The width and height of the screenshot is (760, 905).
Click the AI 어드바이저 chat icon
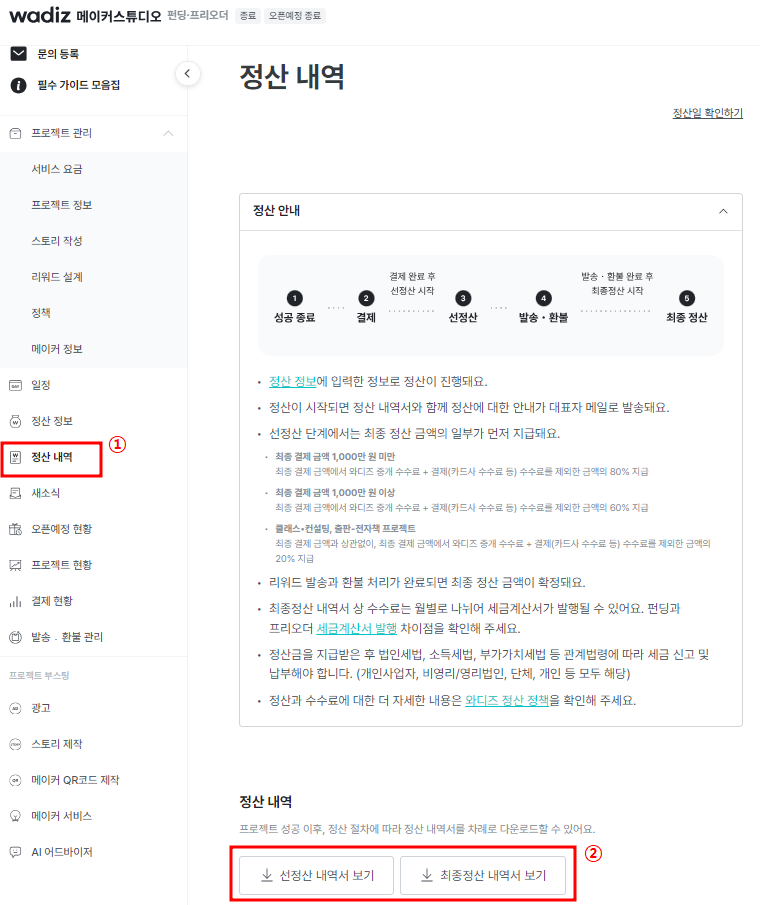15,852
